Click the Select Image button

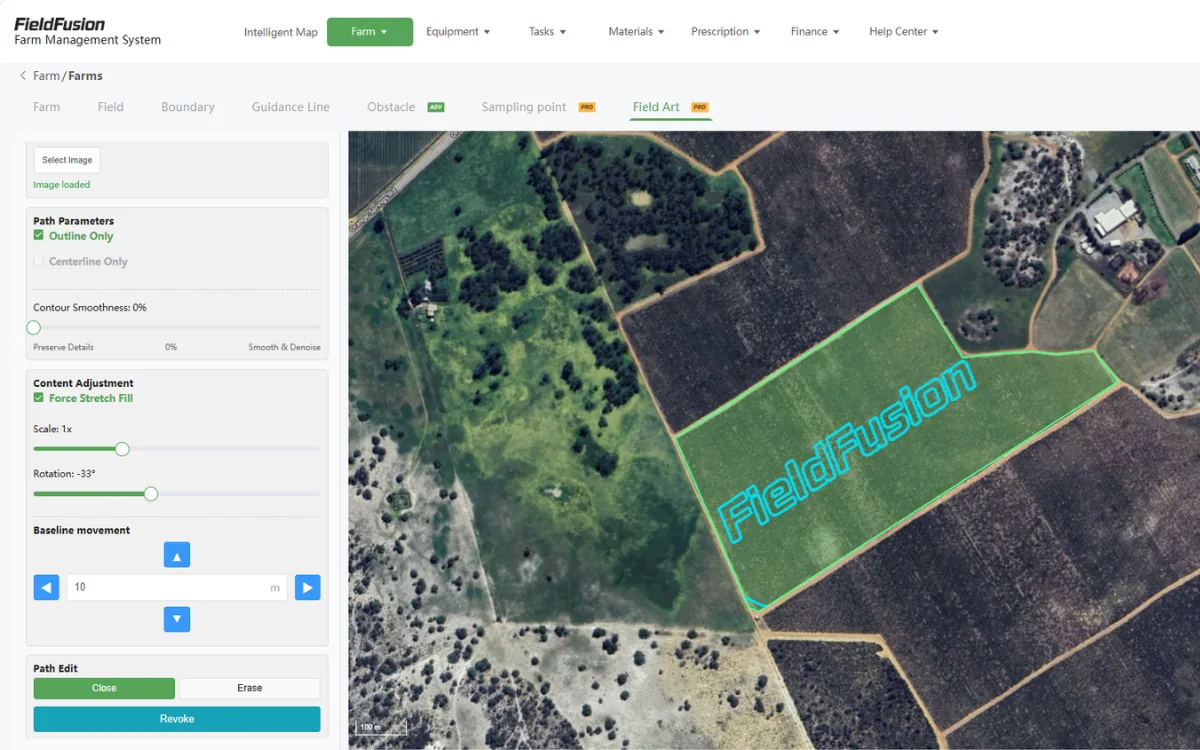tap(67, 160)
